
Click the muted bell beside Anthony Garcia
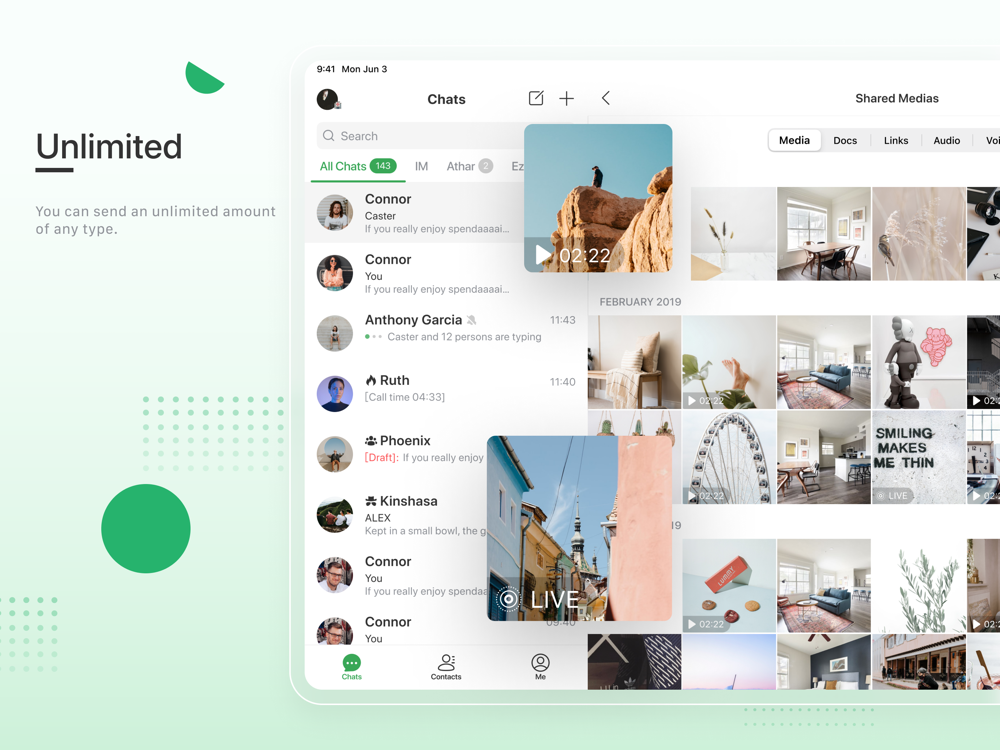pyautogui.click(x=471, y=320)
